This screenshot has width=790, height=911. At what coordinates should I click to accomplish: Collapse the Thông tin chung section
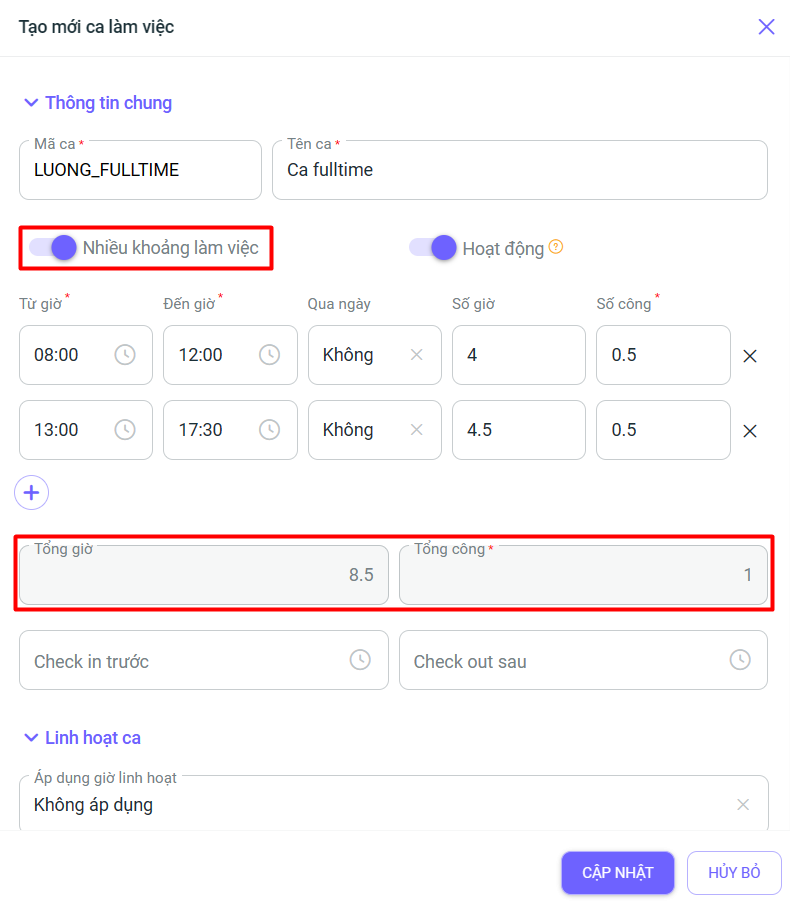click(x=32, y=102)
